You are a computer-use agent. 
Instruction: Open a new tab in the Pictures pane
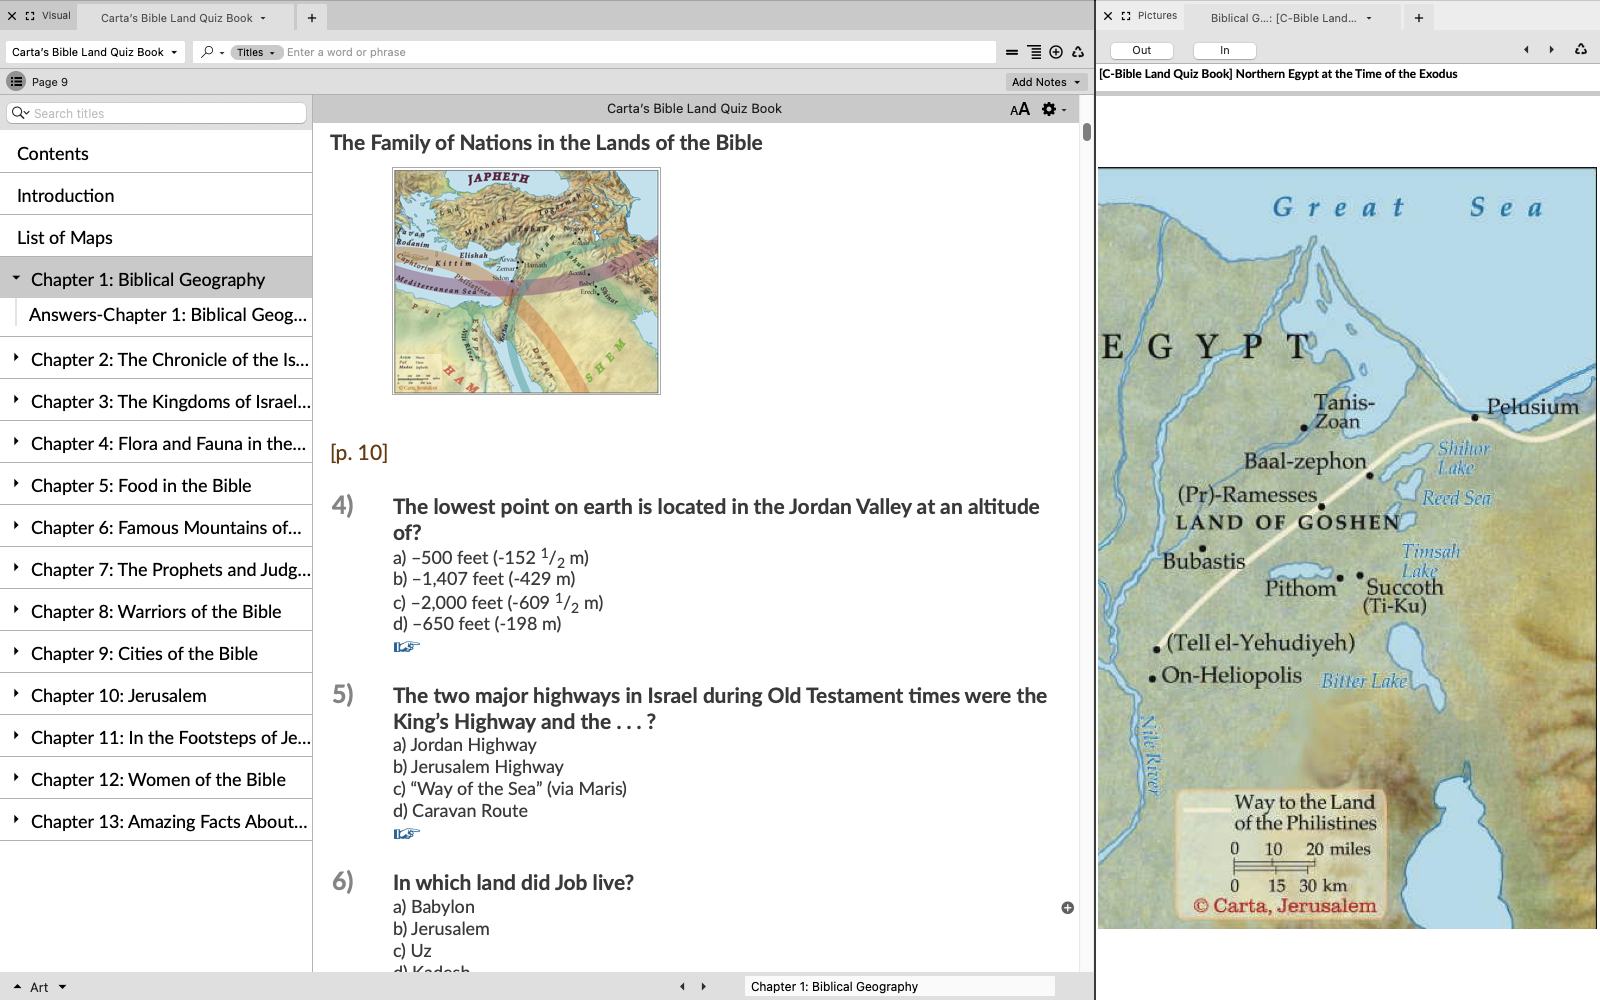(1418, 18)
